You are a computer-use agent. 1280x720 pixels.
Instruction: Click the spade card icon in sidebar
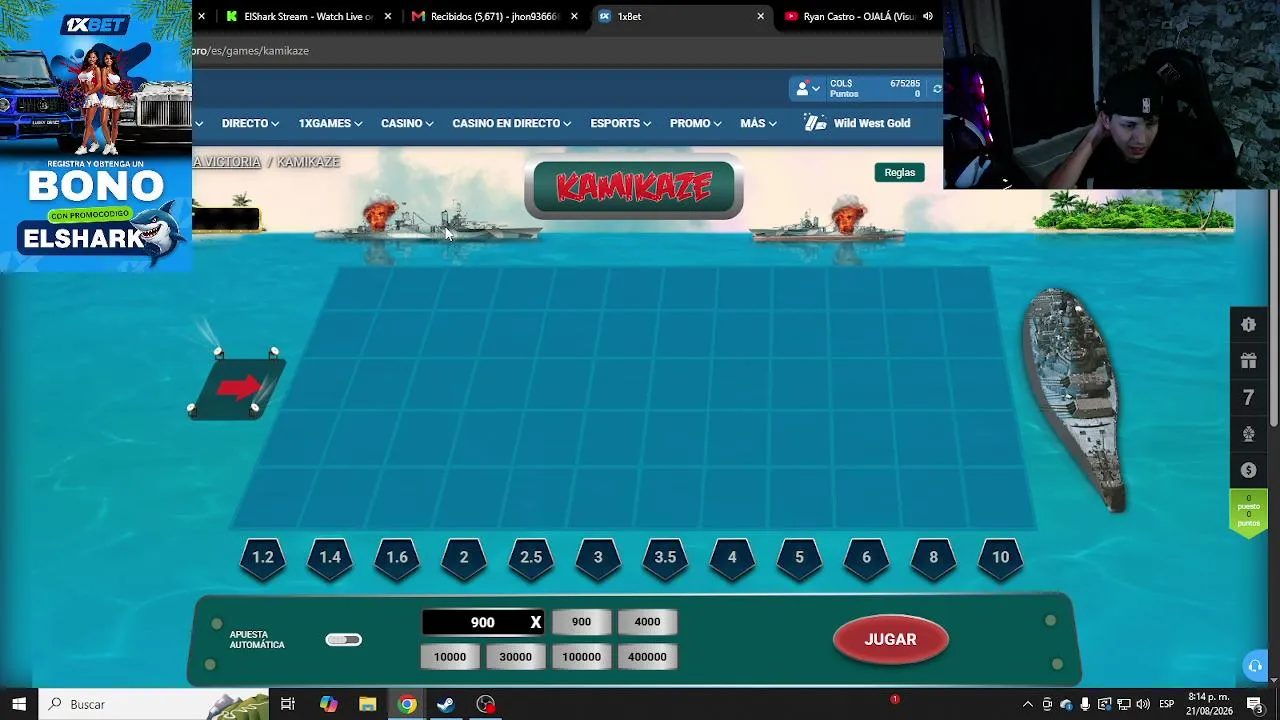(x=1248, y=434)
